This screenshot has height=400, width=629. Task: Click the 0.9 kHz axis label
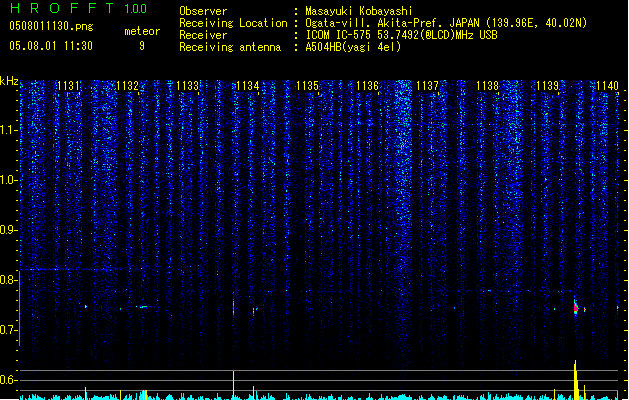click(x=8, y=230)
